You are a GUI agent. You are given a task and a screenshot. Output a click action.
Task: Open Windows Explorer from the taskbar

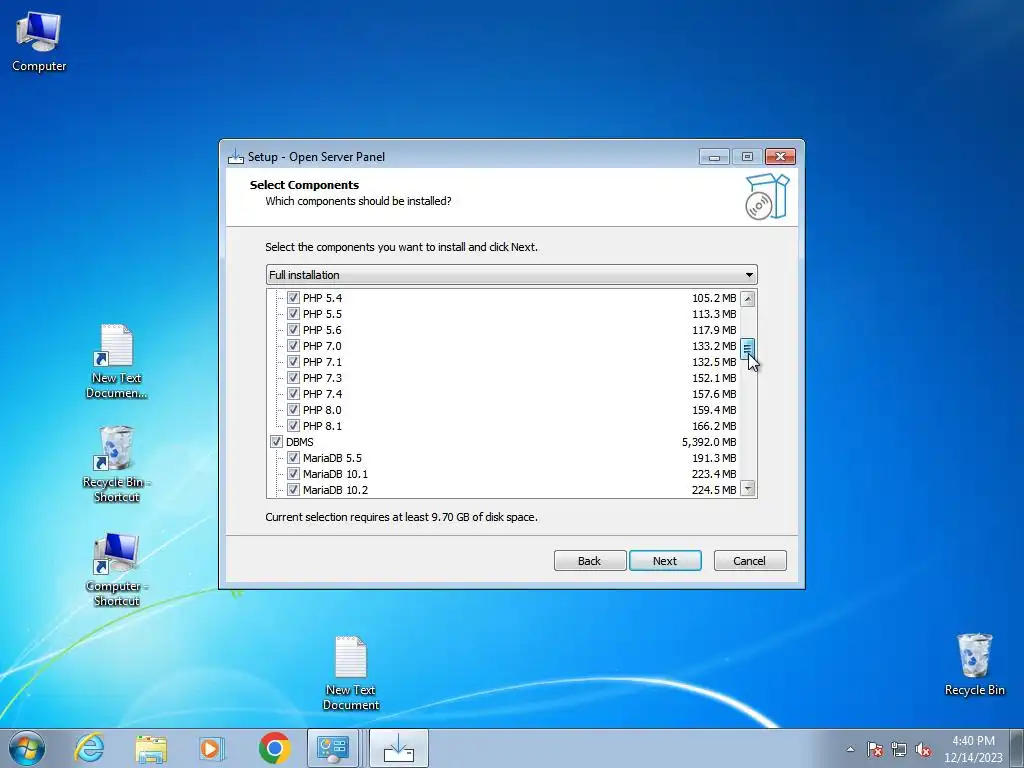click(x=151, y=748)
